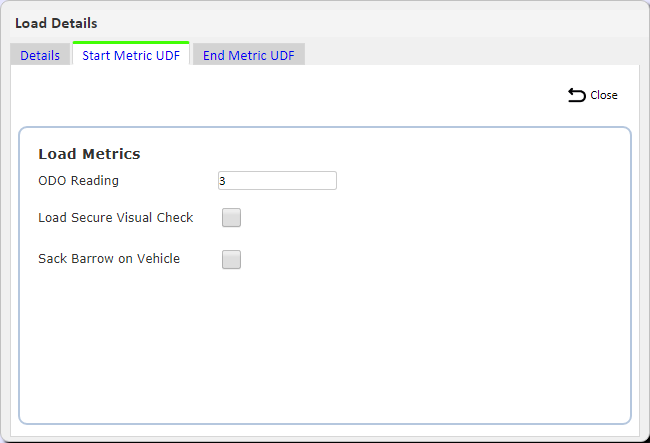Open the Details tab
Viewport: 650px width, 443px height.
pos(40,55)
